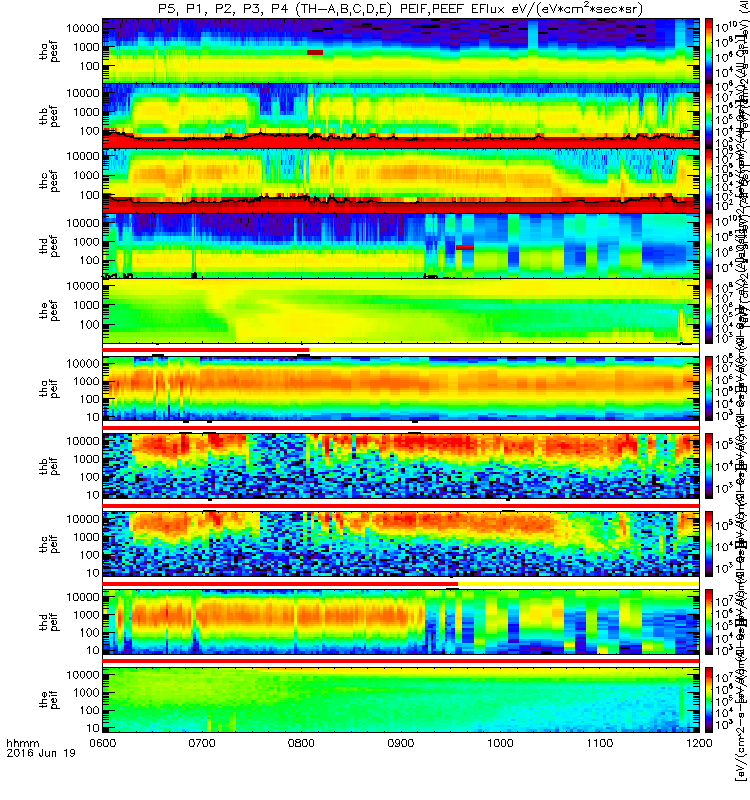Click the color bar beside the the peef panel
Image resolution: width=750 pixels, height=800 pixels.
coord(709,311)
